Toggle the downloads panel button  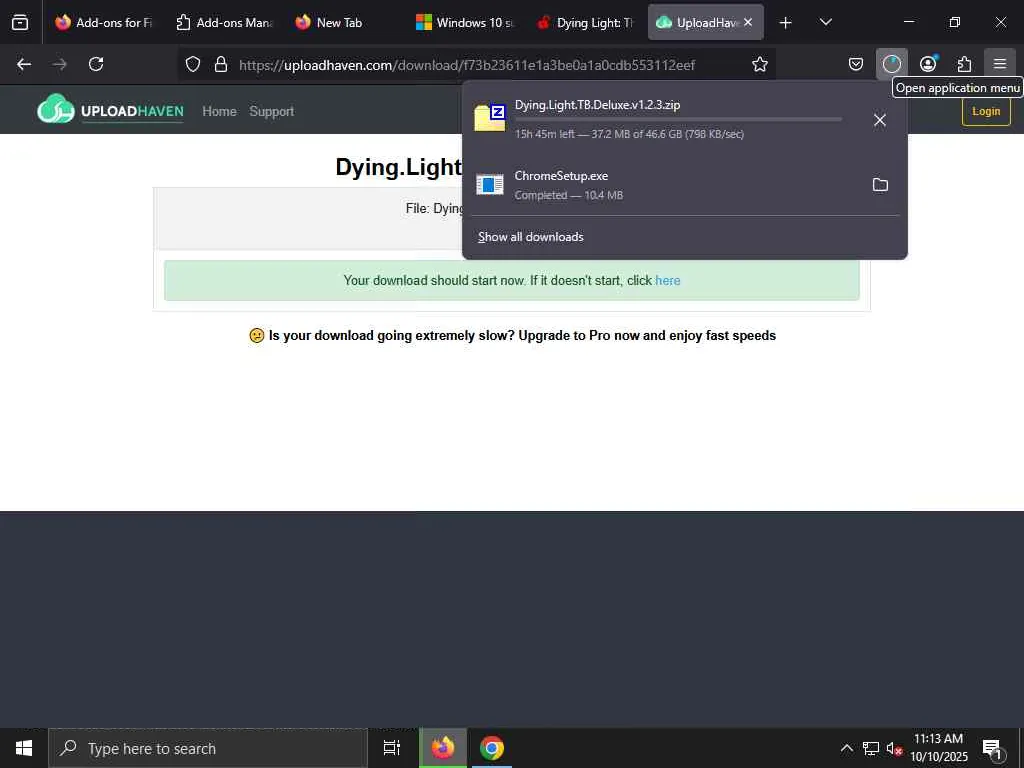click(x=891, y=64)
